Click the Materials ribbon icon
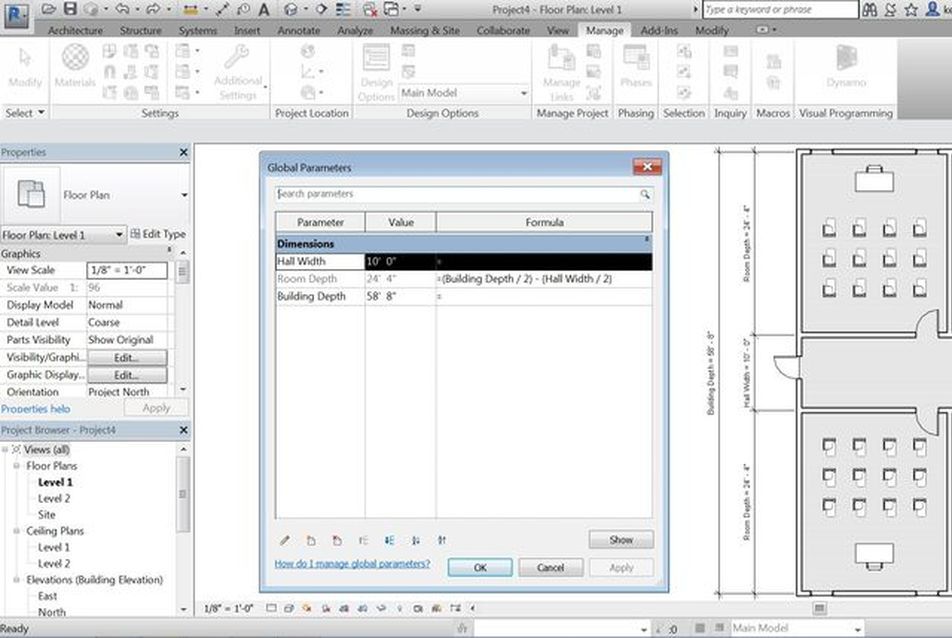 coord(75,66)
